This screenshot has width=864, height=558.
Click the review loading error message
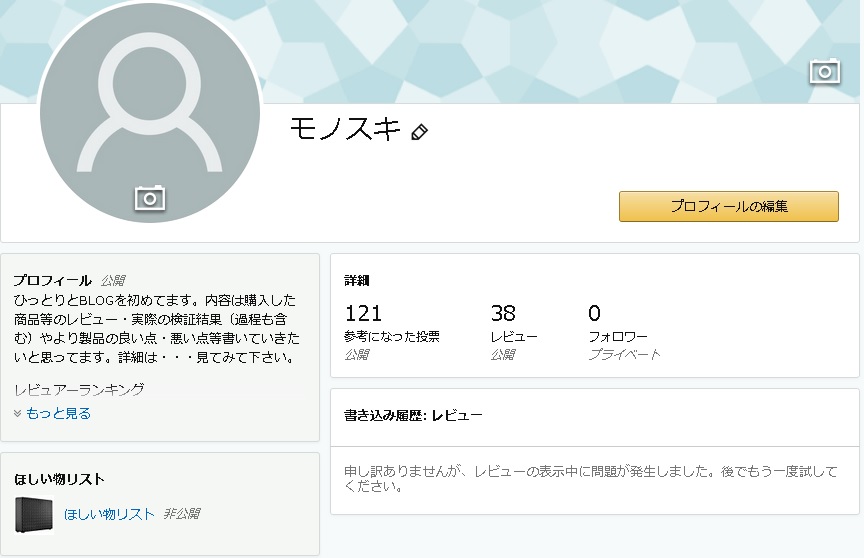pos(593,479)
